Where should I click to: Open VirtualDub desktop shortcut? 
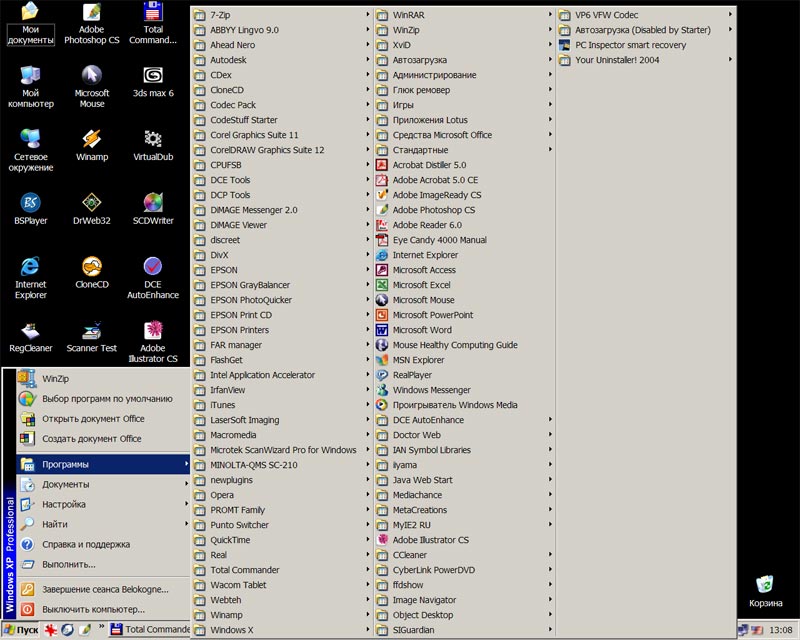153,145
